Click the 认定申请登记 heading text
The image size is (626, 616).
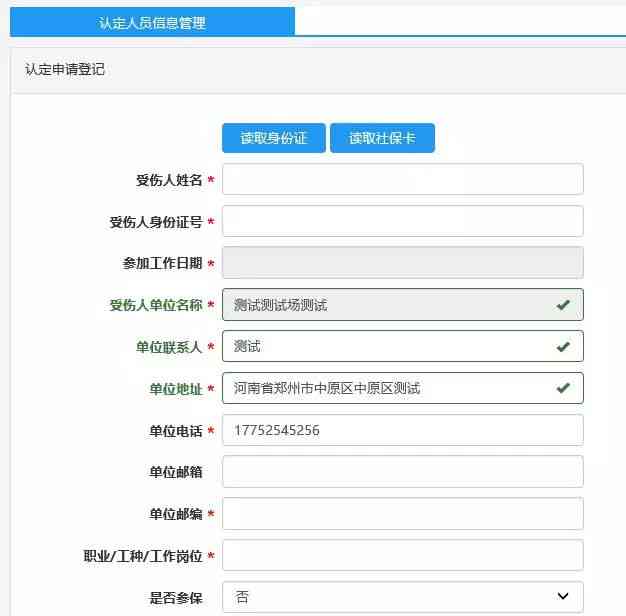[x=65, y=69]
